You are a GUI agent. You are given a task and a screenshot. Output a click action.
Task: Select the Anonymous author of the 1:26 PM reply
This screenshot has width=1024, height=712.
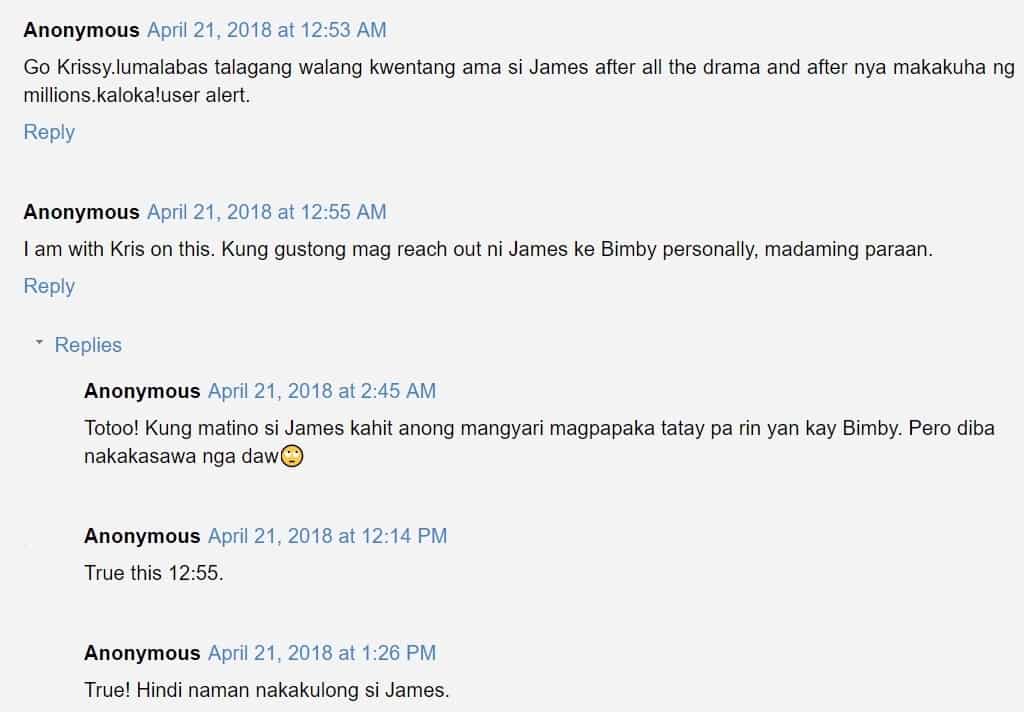[142, 653]
